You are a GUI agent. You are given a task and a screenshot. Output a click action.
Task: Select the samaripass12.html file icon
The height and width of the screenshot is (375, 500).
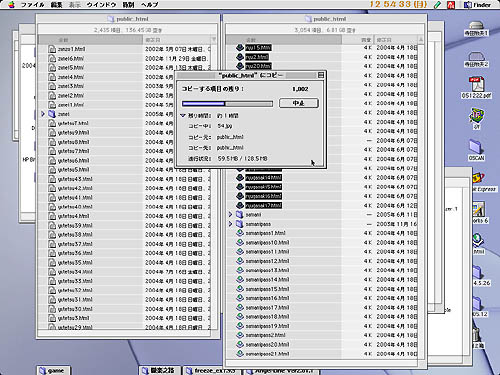click(x=240, y=261)
